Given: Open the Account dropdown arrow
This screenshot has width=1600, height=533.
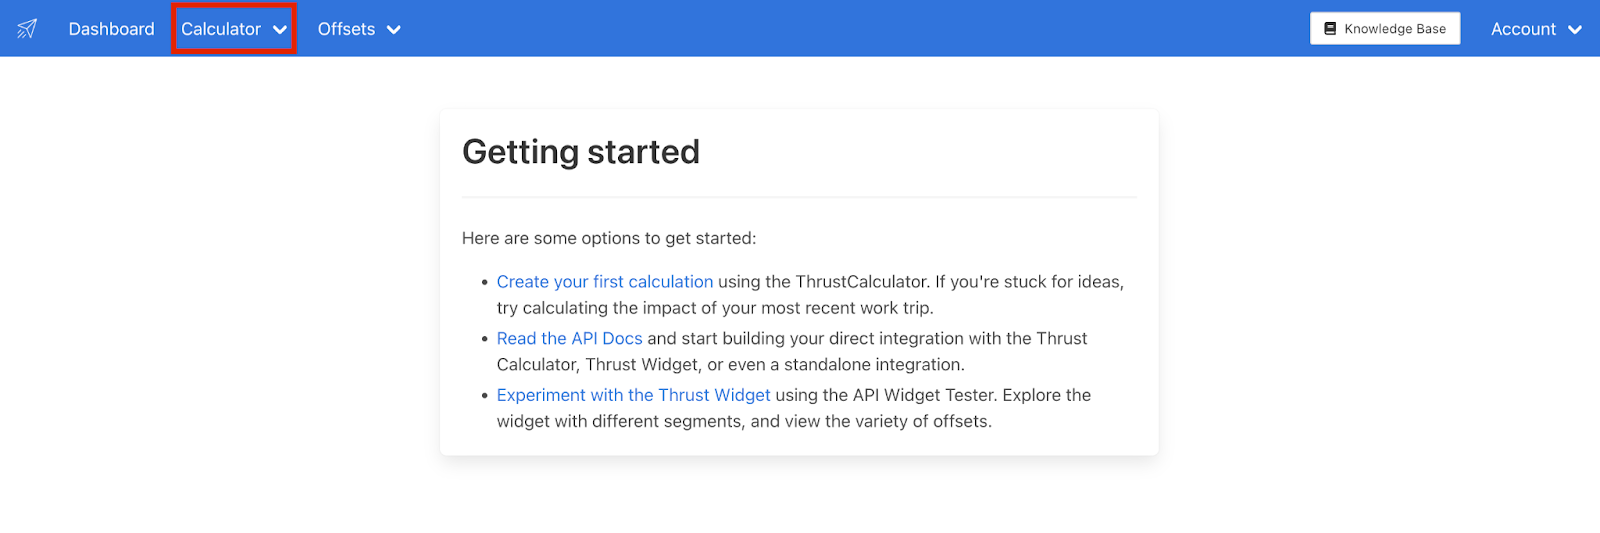Looking at the screenshot, I should click(x=1575, y=30).
